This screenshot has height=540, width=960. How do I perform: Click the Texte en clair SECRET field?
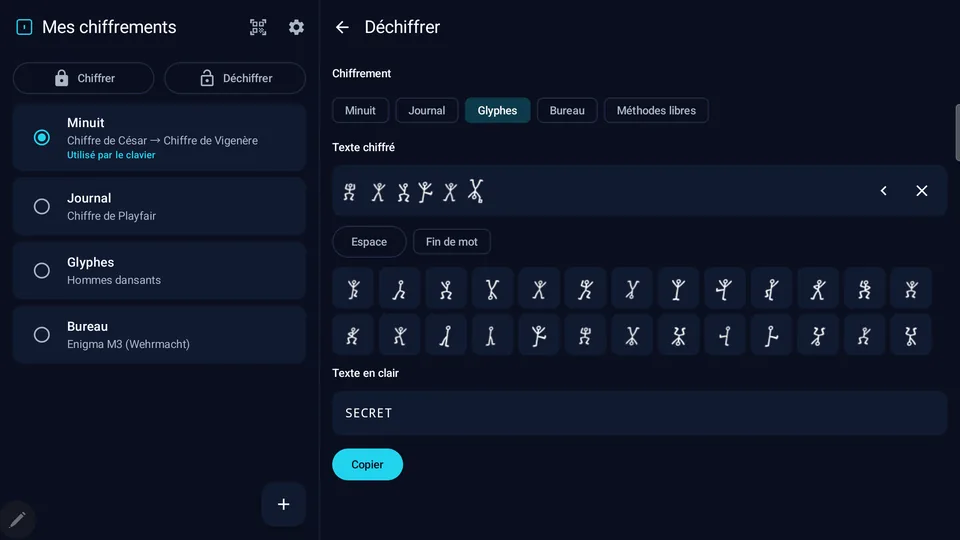[x=639, y=413]
